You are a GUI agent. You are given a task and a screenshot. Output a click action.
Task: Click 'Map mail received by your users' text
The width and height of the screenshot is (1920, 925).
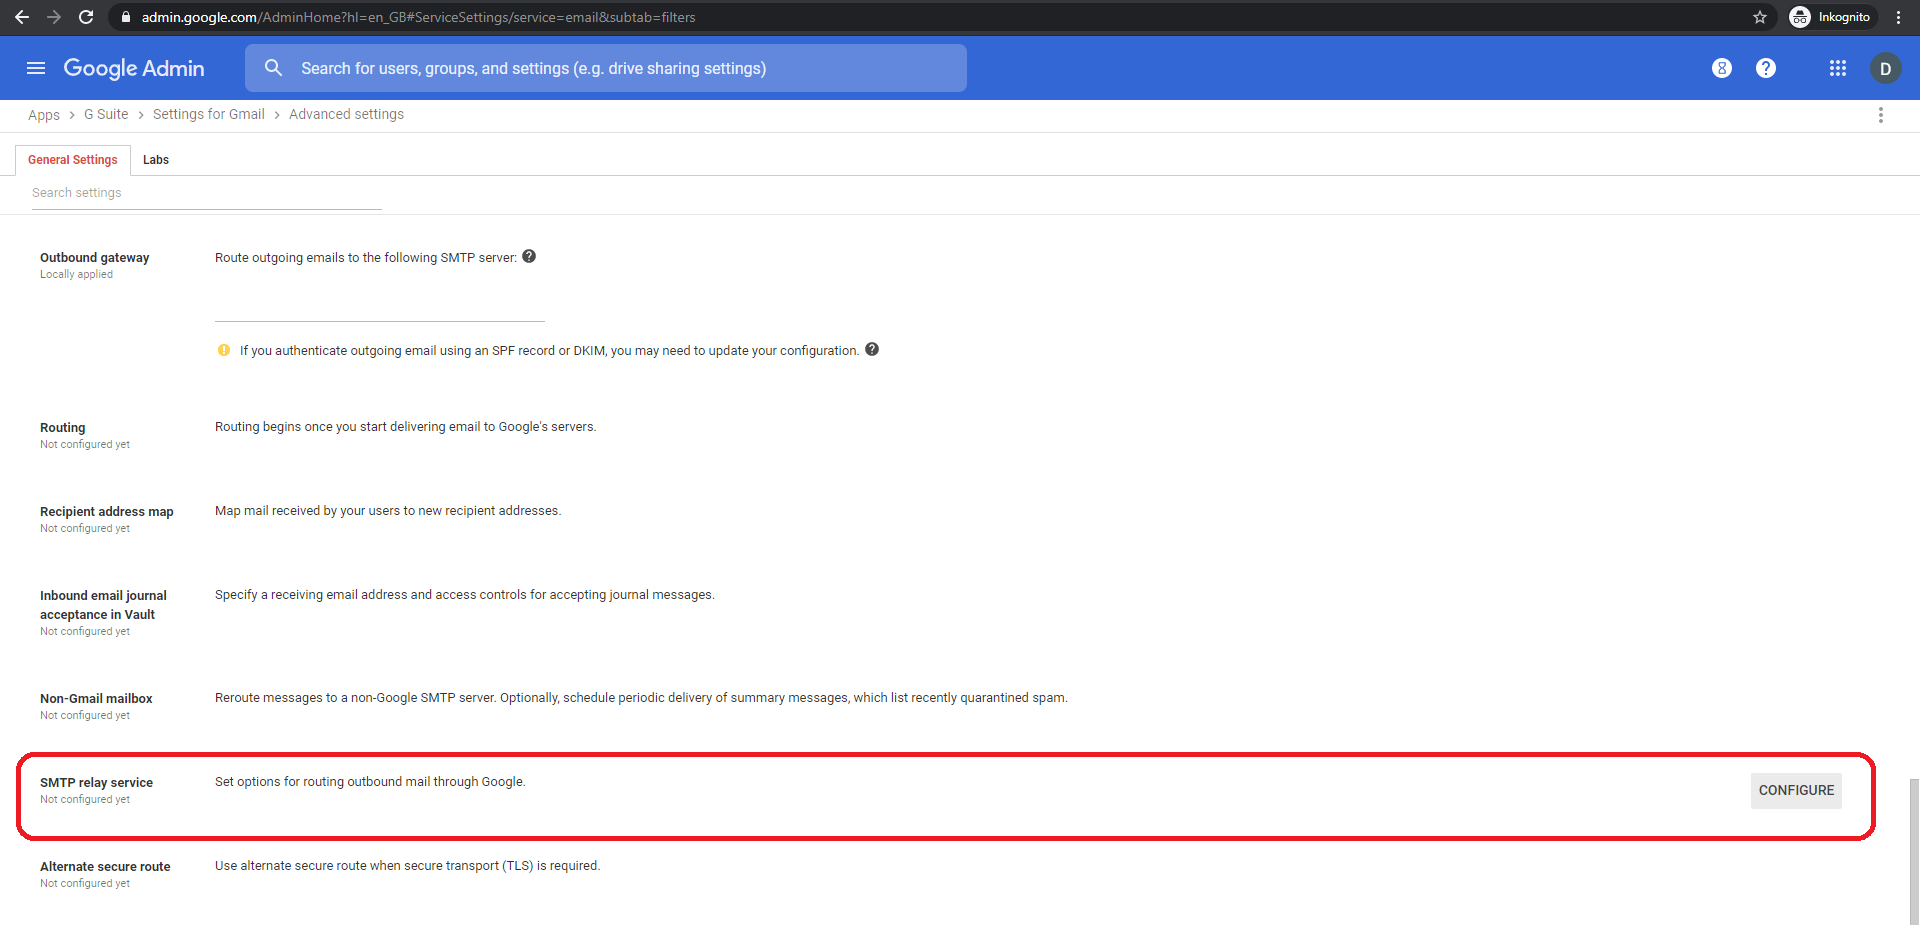point(388,511)
